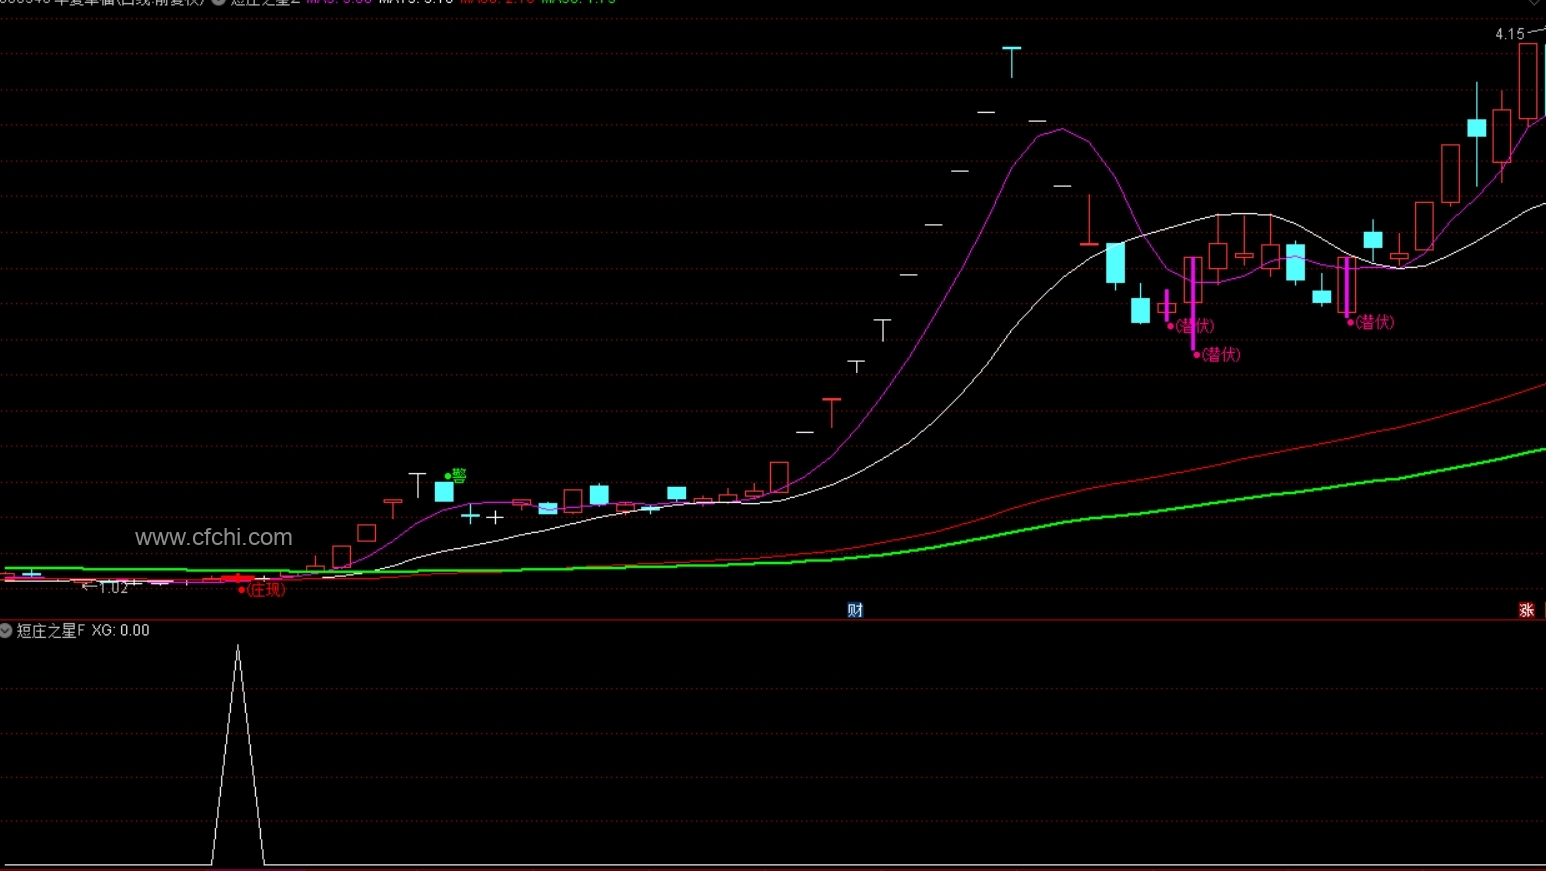
Task: Click the 1.02 low price label
Action: [x=113, y=587]
